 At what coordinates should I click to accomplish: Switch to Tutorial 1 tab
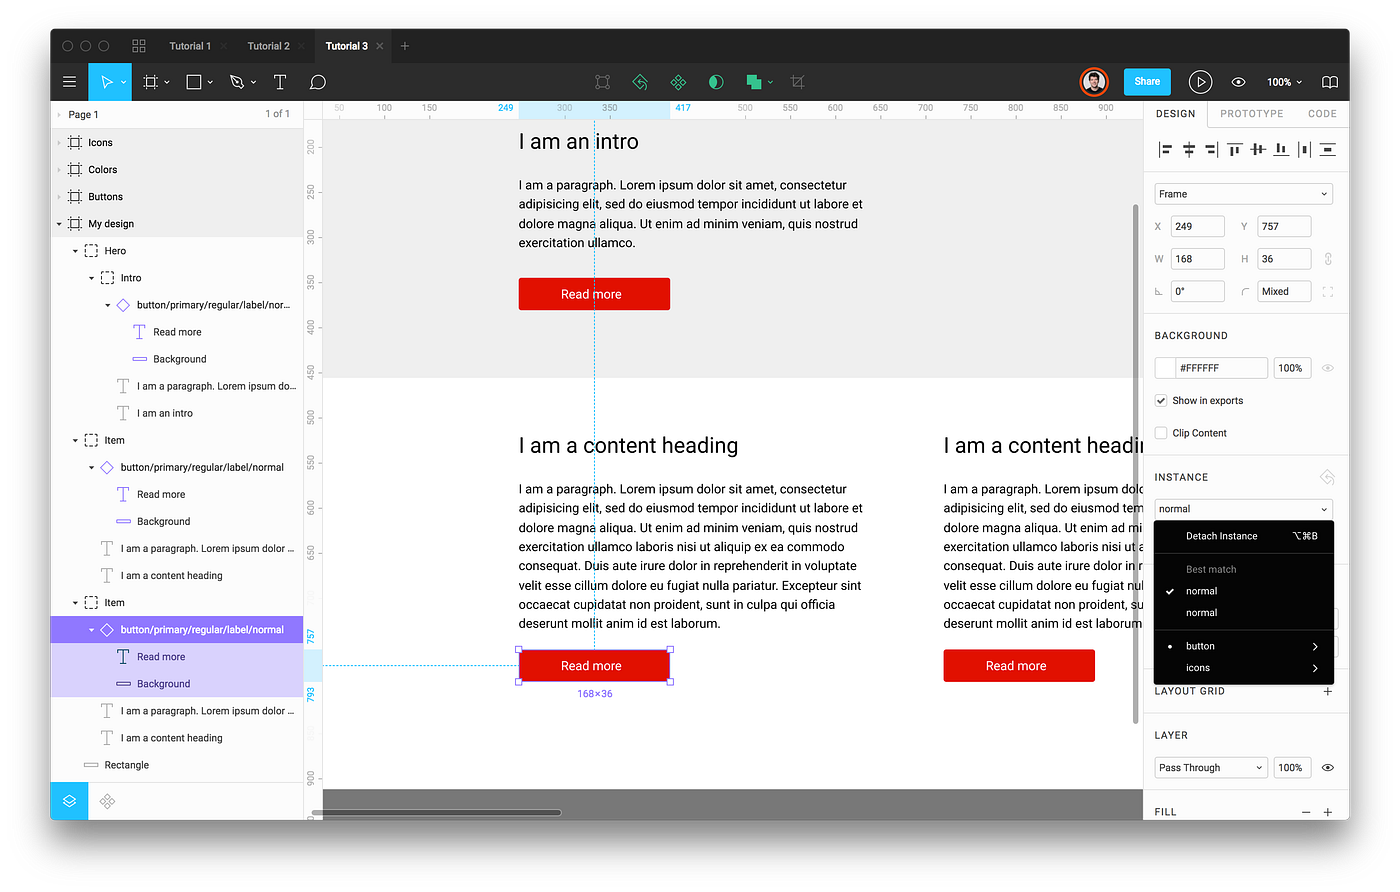click(x=190, y=46)
